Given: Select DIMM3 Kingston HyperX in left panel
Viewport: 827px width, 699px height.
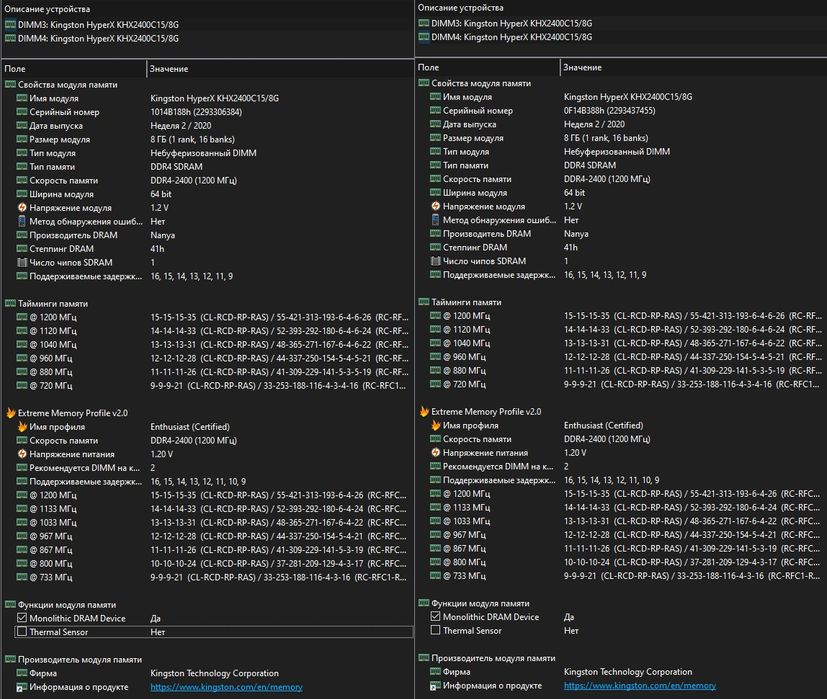Looking at the screenshot, I should (98, 24).
